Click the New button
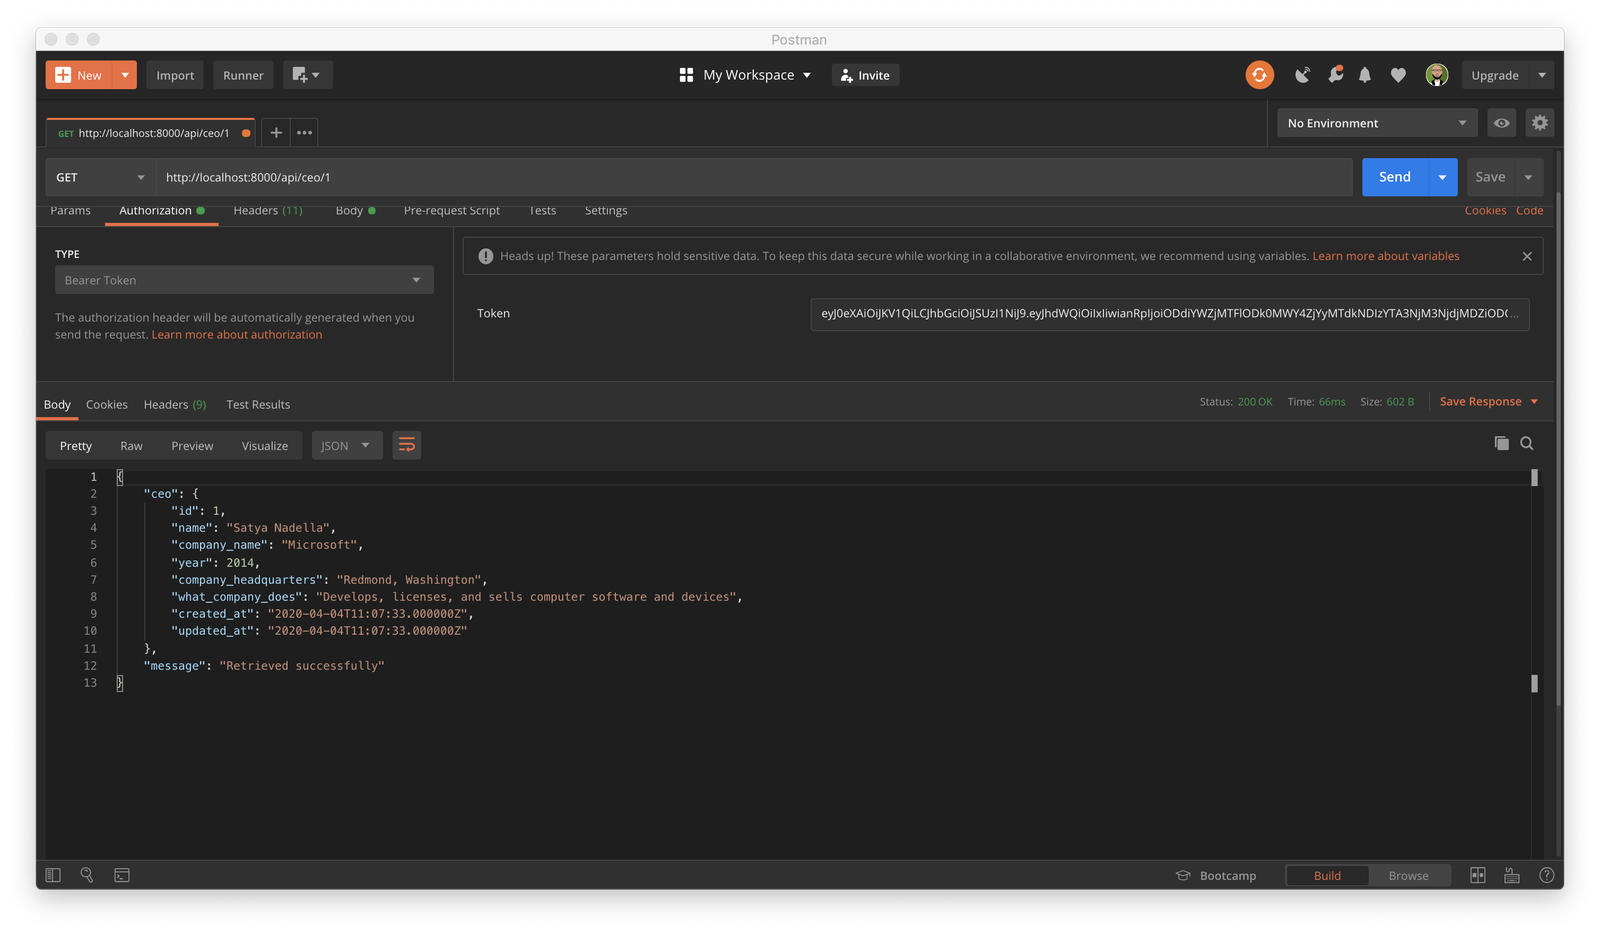Image resolution: width=1600 pixels, height=934 pixels. (79, 75)
